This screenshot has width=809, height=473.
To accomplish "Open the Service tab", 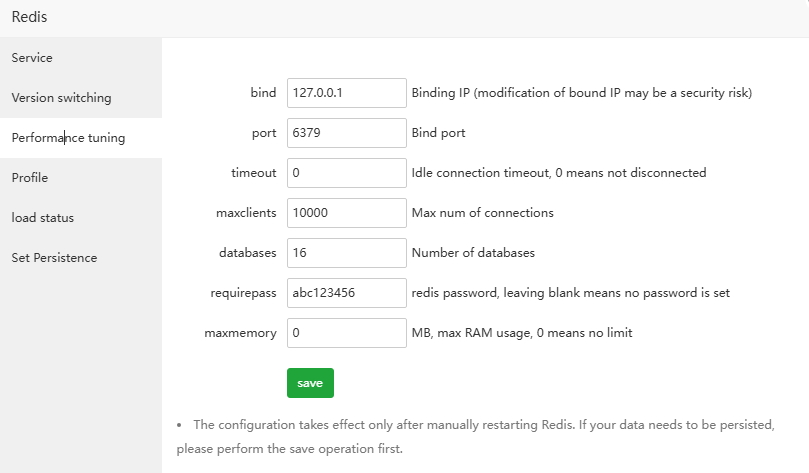I will [x=32, y=58].
